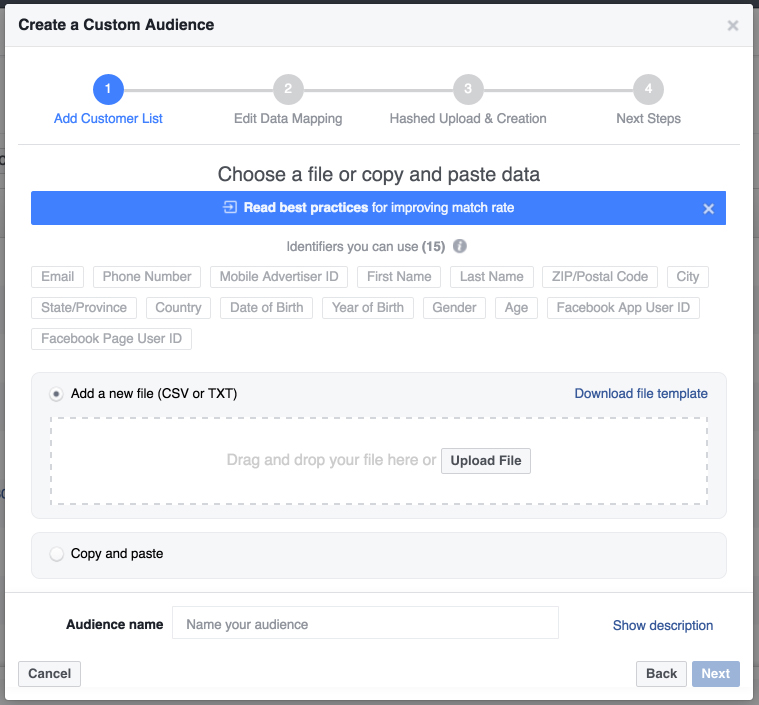Open Read best practices link

[x=306, y=207]
